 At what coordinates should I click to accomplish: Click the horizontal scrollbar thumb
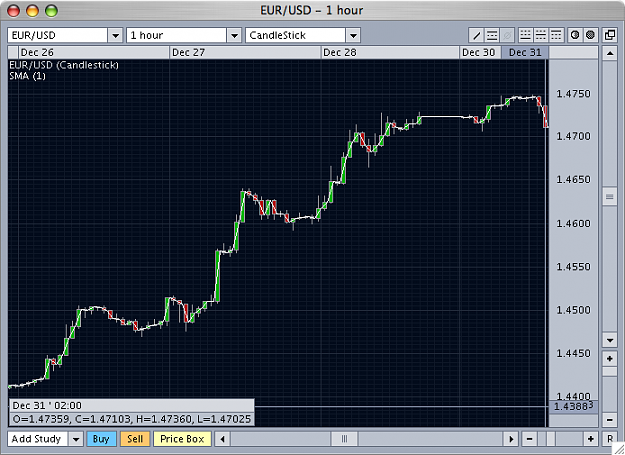click(x=344, y=439)
